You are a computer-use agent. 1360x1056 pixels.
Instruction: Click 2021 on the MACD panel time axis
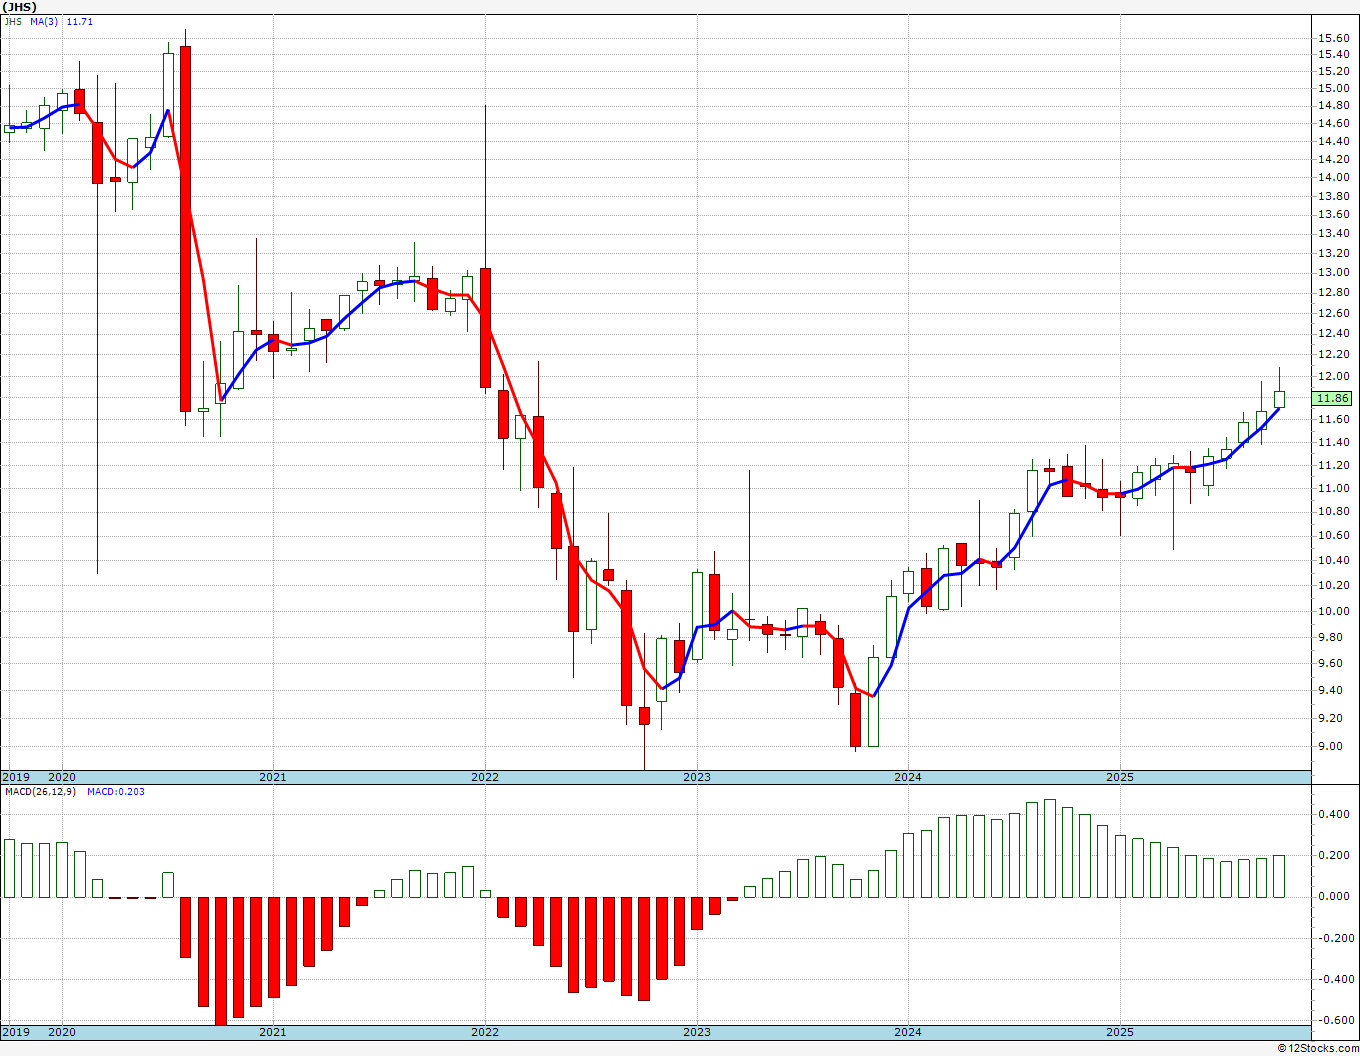pyautogui.click(x=273, y=1032)
